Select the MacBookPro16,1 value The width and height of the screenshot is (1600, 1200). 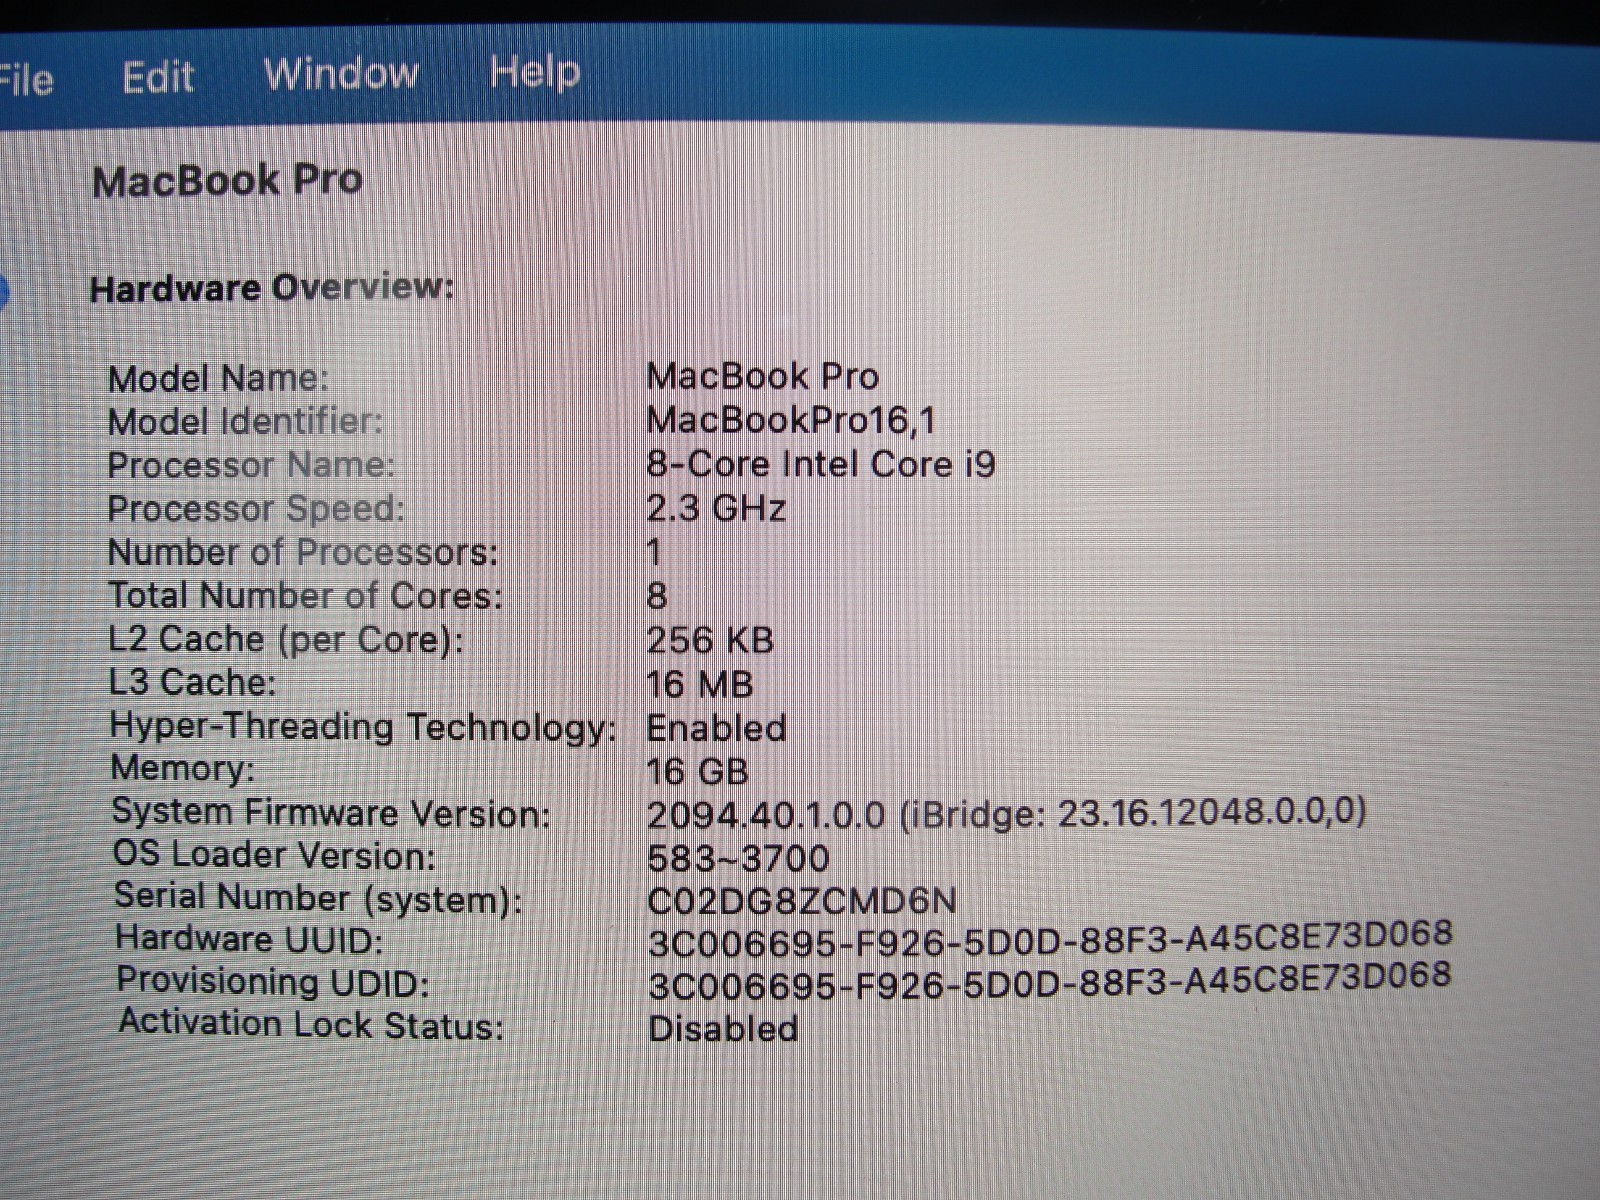792,420
